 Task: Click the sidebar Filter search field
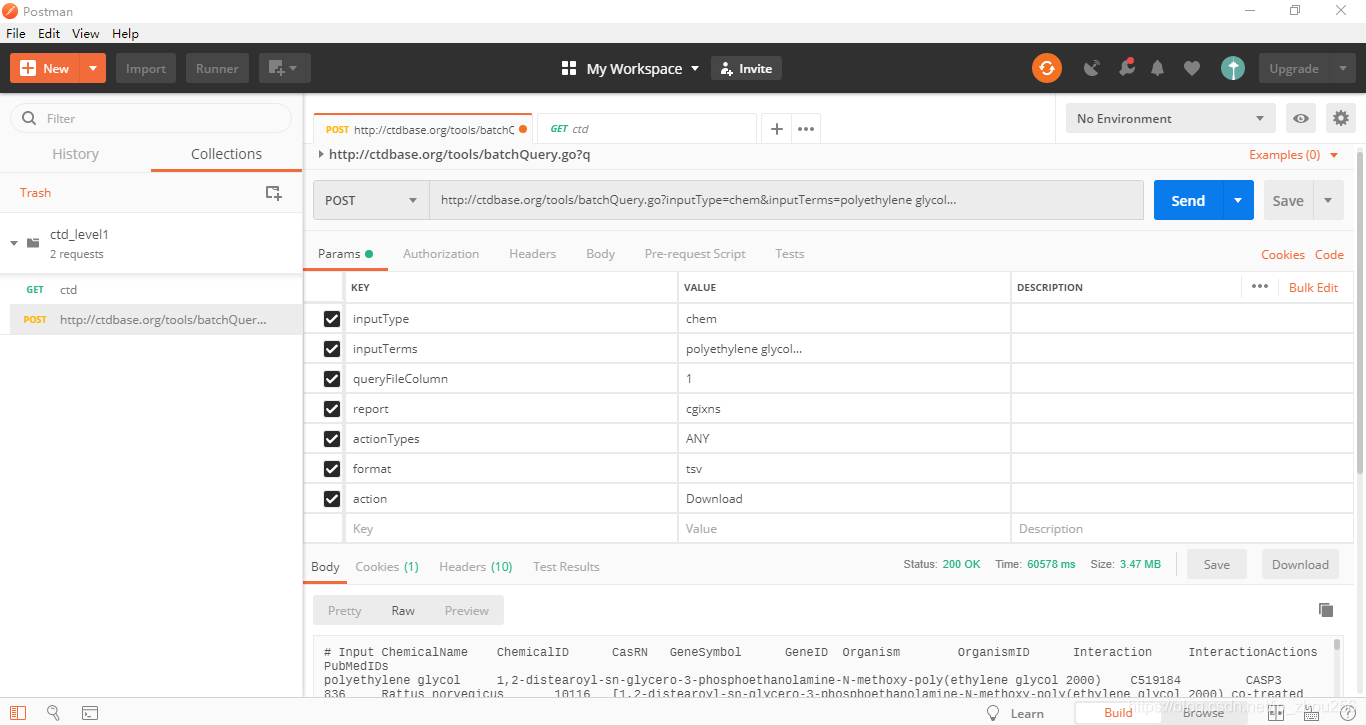click(151, 118)
